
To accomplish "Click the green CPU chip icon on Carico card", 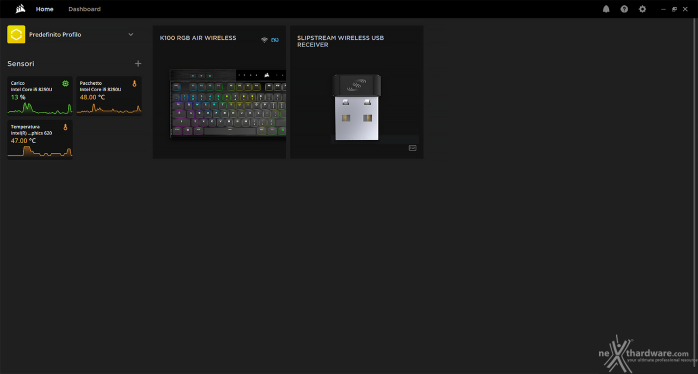I will (x=65, y=83).
